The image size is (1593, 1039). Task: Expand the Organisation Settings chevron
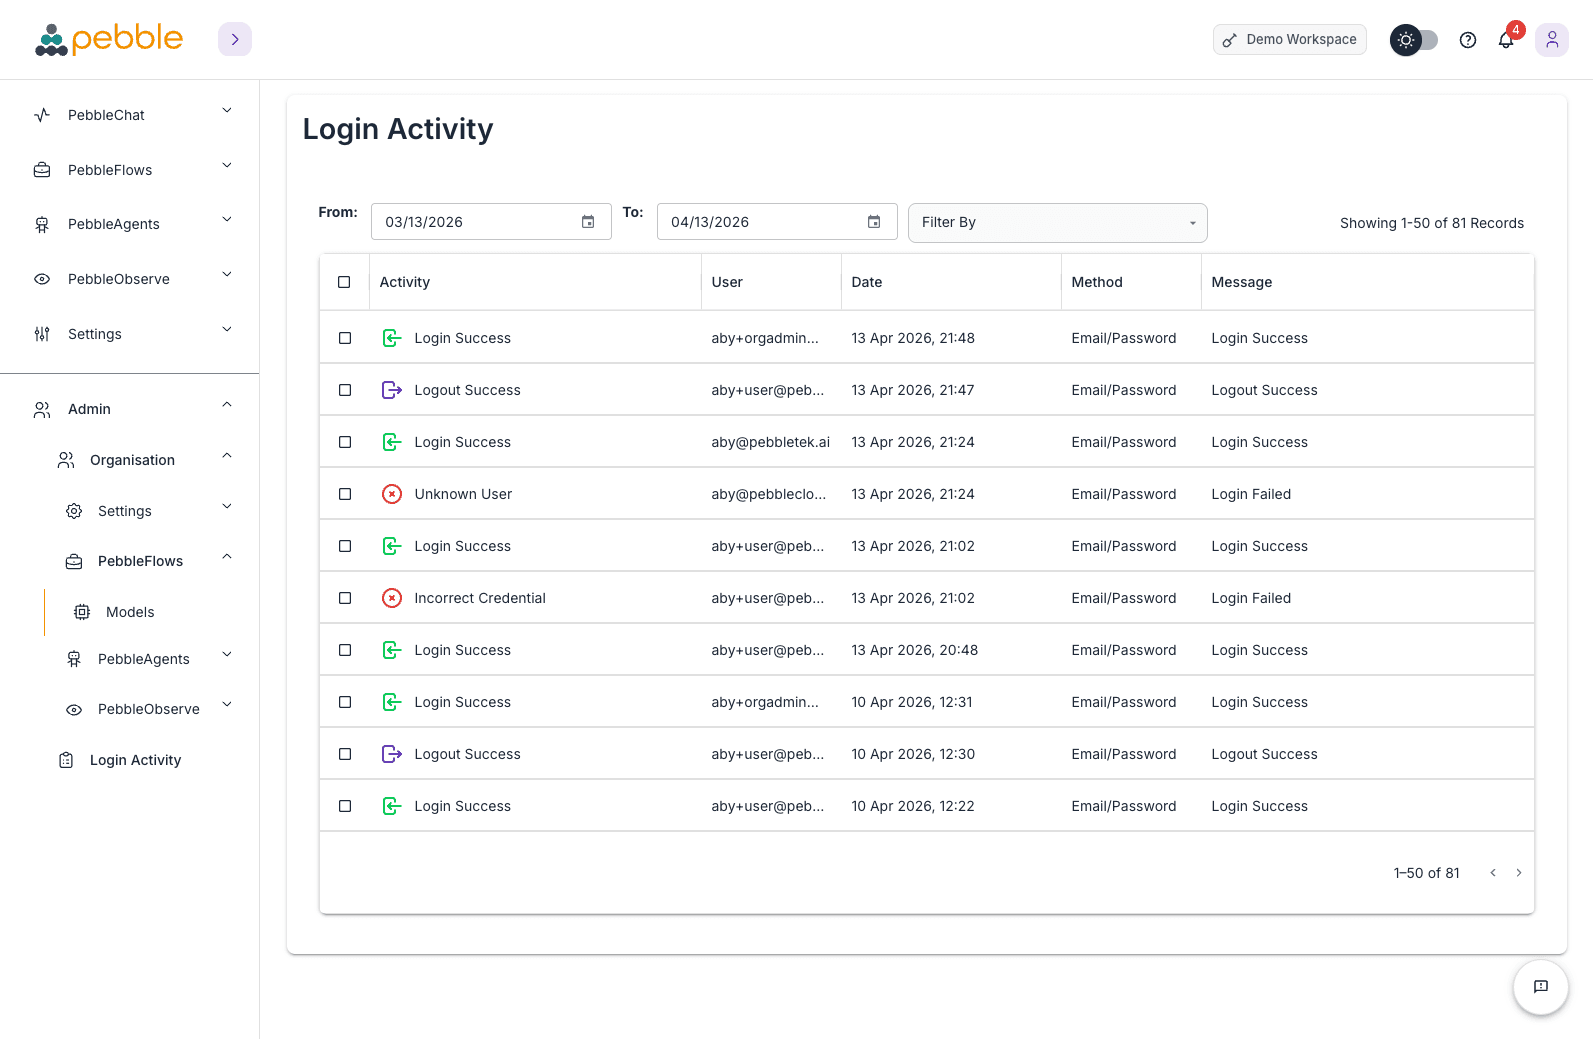click(x=227, y=507)
